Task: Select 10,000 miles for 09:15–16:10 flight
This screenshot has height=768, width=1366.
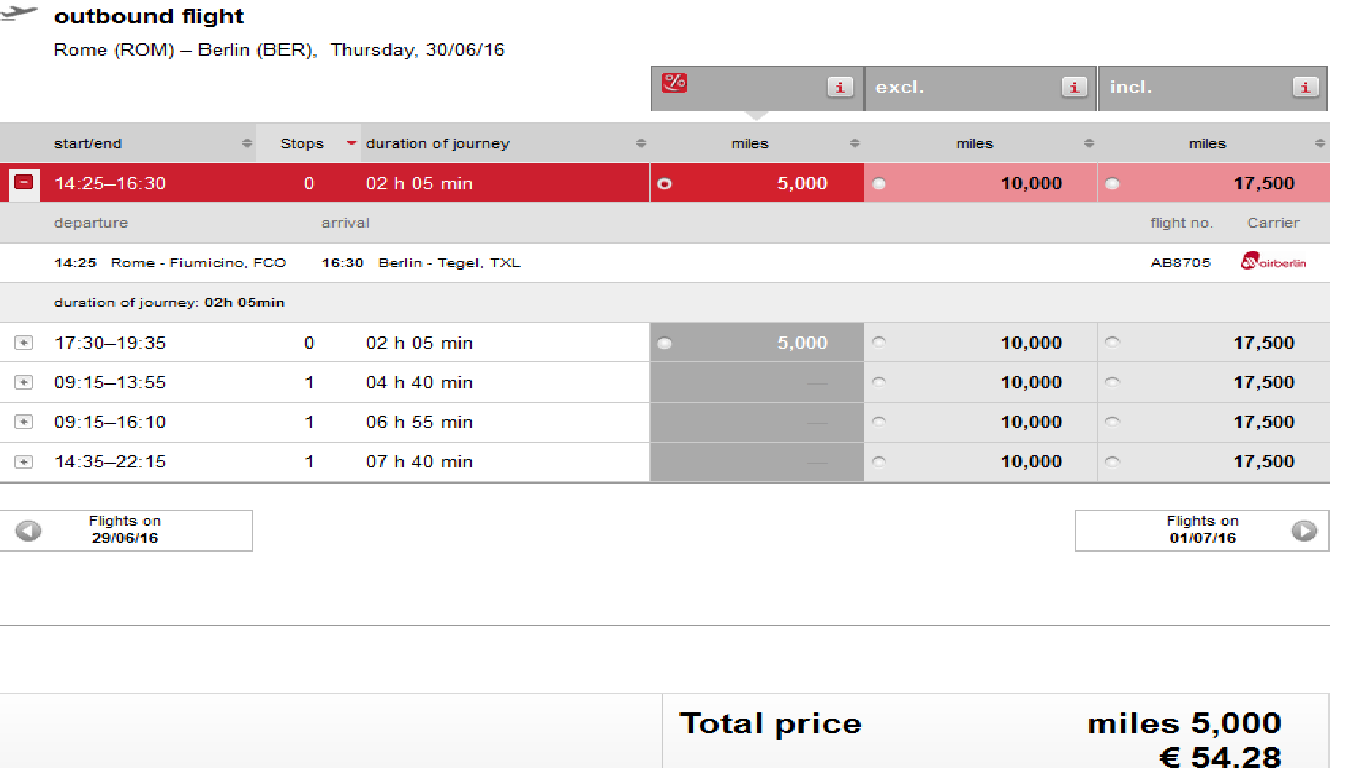Action: click(x=879, y=422)
